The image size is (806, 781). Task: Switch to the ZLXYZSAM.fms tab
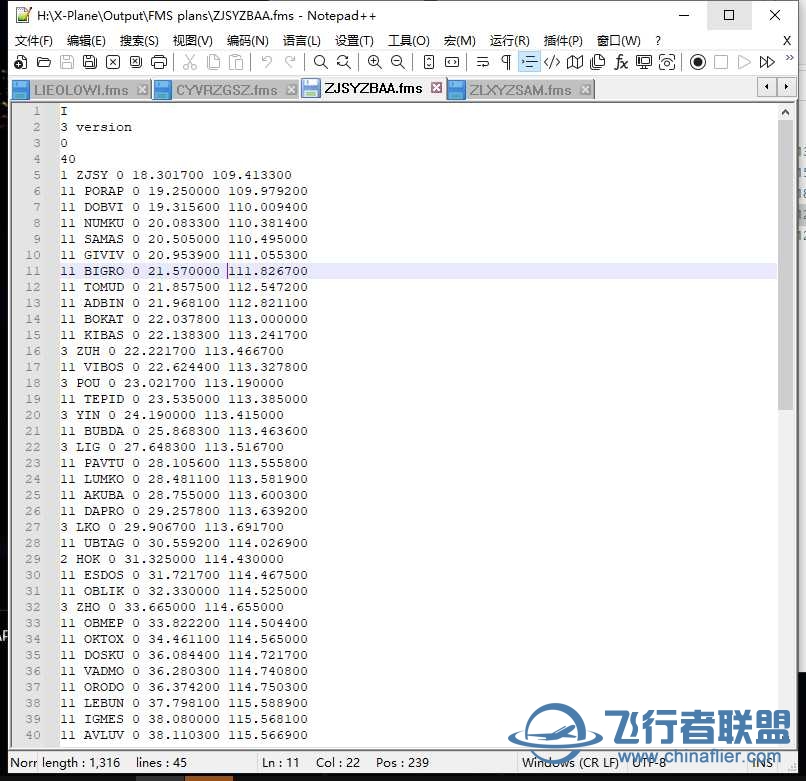520,90
